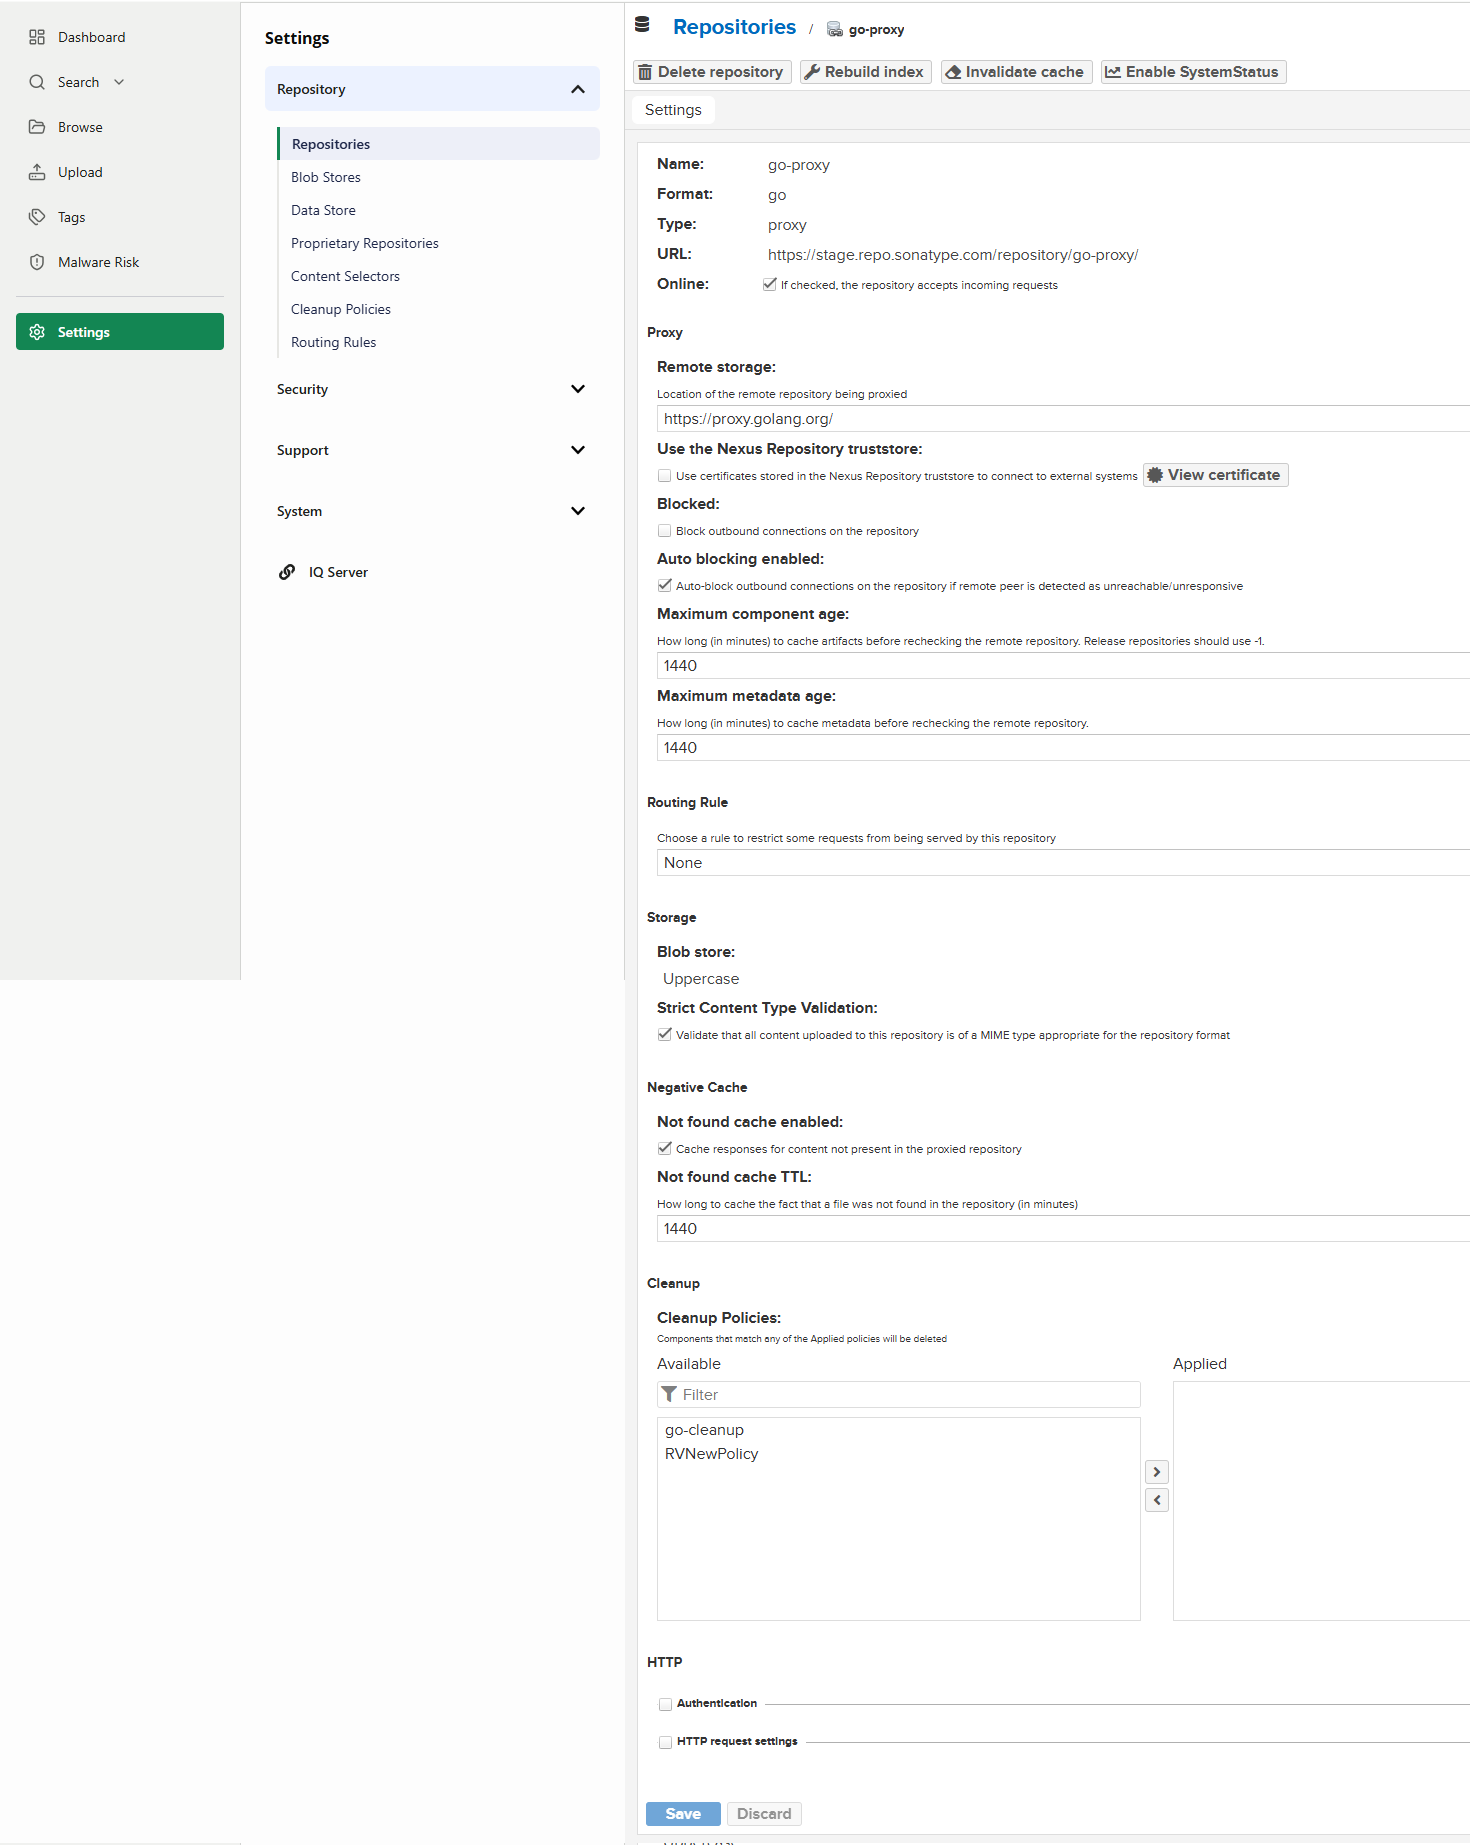Expand the Support section

click(x=578, y=450)
